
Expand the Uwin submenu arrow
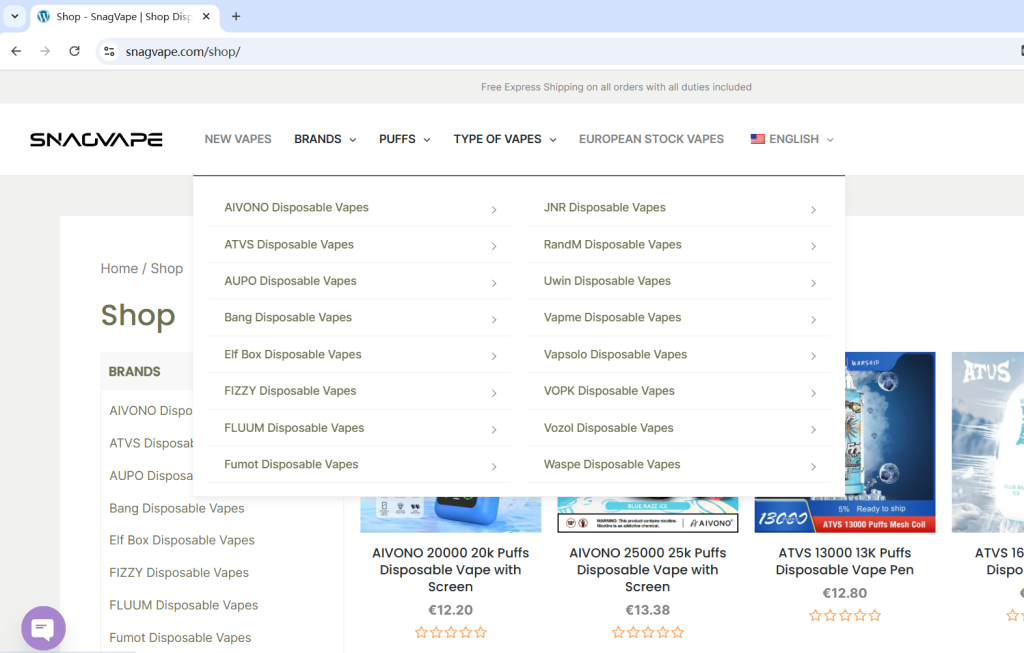814,283
